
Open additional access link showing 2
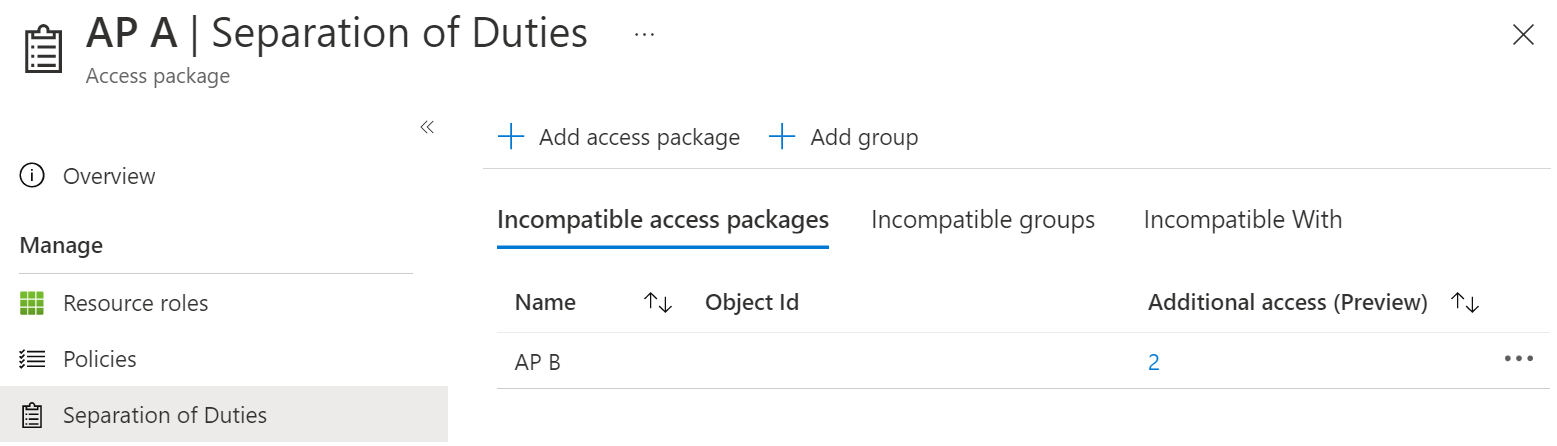coord(1153,362)
